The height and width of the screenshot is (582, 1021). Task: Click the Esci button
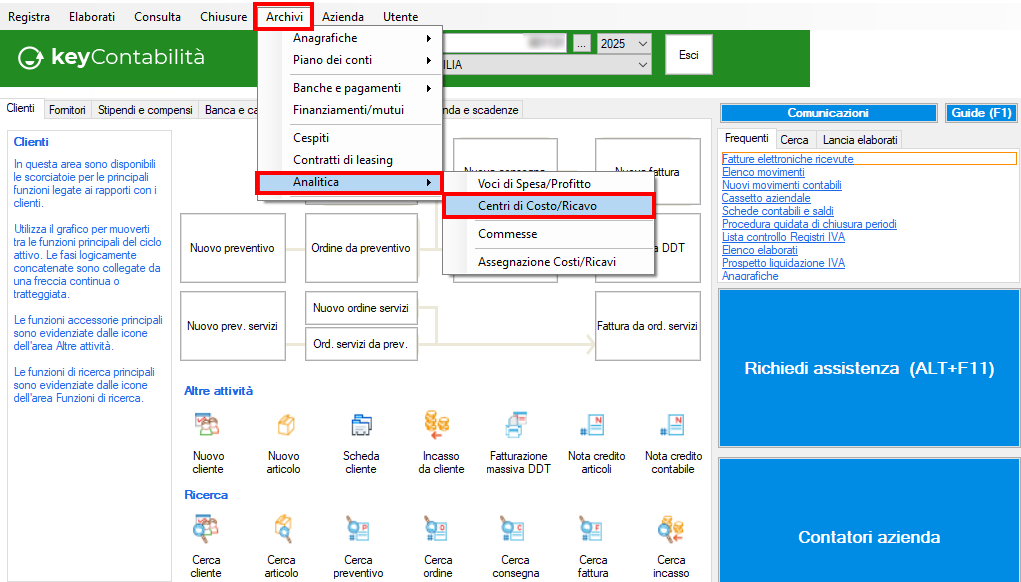(688, 55)
